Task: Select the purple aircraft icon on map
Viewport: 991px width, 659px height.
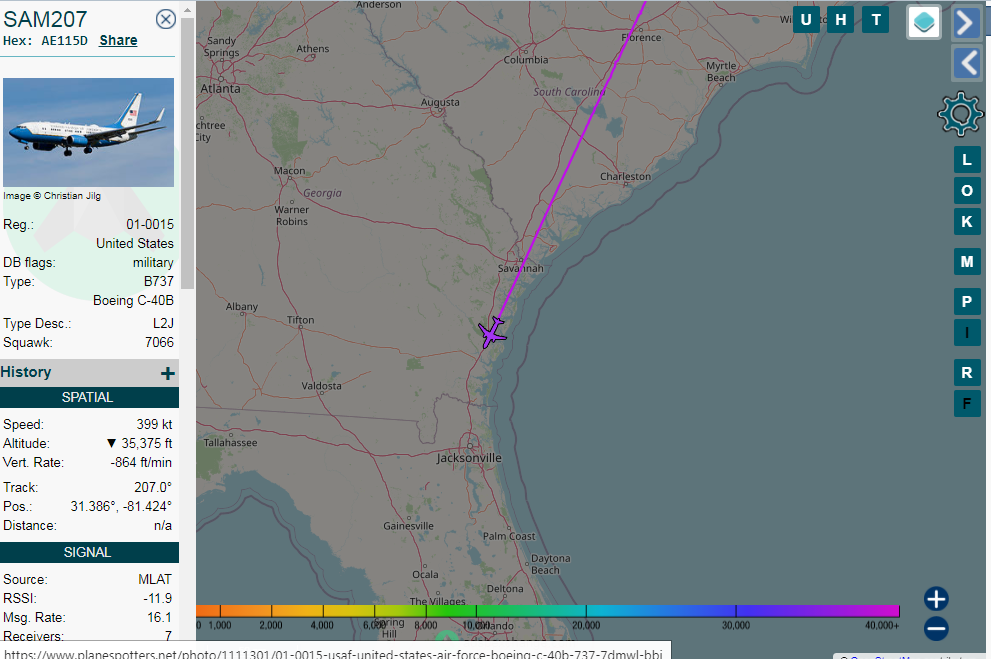Action: pos(492,332)
